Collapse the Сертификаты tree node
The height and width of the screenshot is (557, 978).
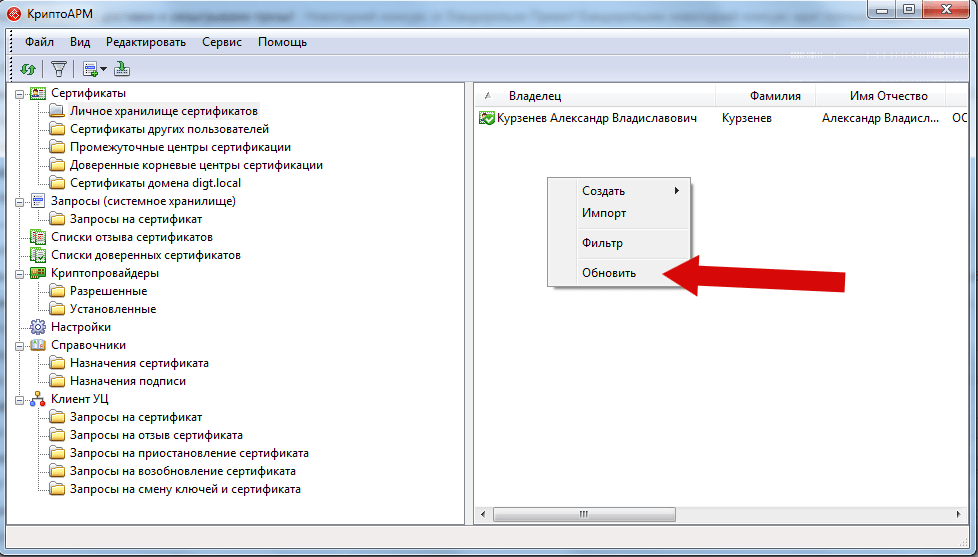click(x=20, y=94)
